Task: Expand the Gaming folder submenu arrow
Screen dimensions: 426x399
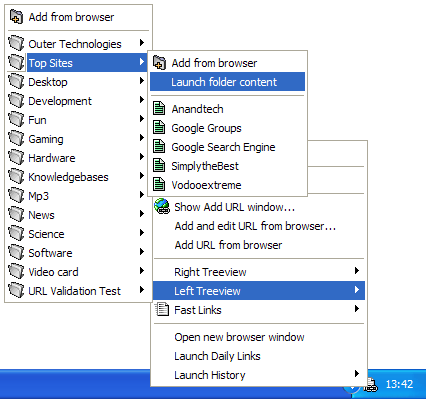Action: tap(142, 137)
